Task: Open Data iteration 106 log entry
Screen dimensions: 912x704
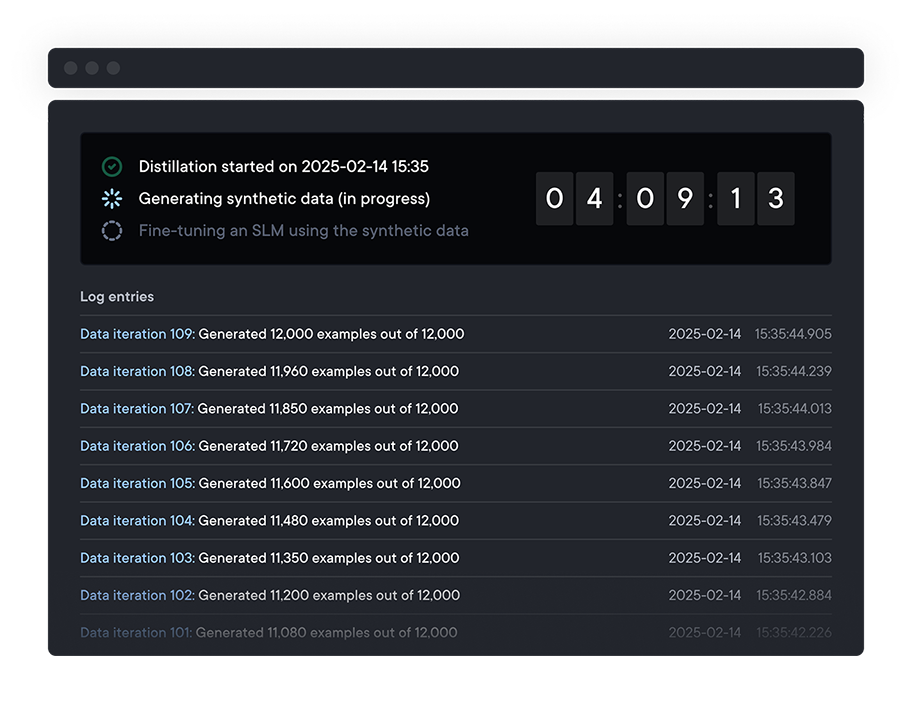Action: (133, 446)
